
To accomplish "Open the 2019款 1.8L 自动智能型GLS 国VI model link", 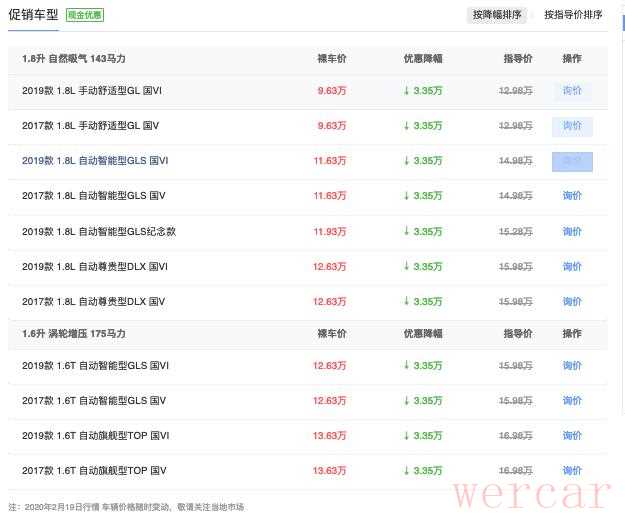I will coord(95,161).
